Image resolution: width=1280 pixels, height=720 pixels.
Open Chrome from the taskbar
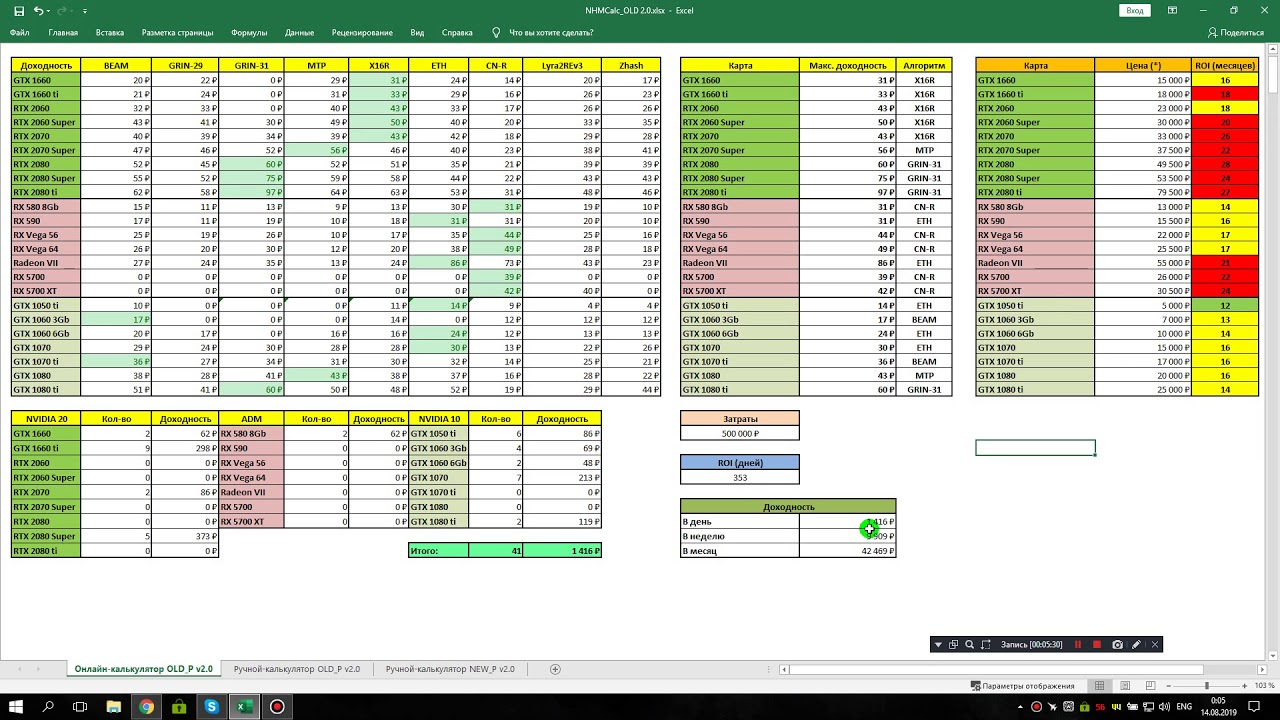click(147, 707)
